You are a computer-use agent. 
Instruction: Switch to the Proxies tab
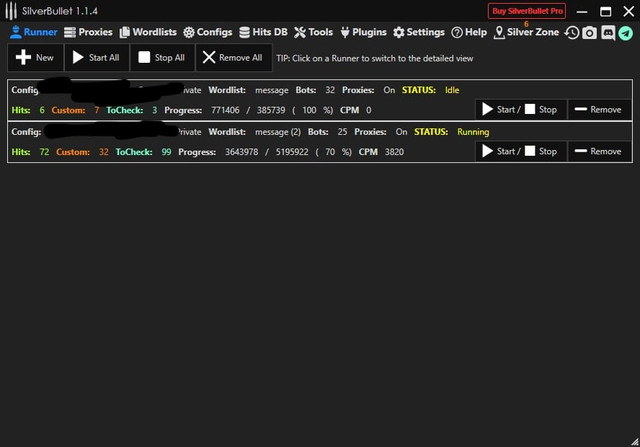pyautogui.click(x=88, y=32)
